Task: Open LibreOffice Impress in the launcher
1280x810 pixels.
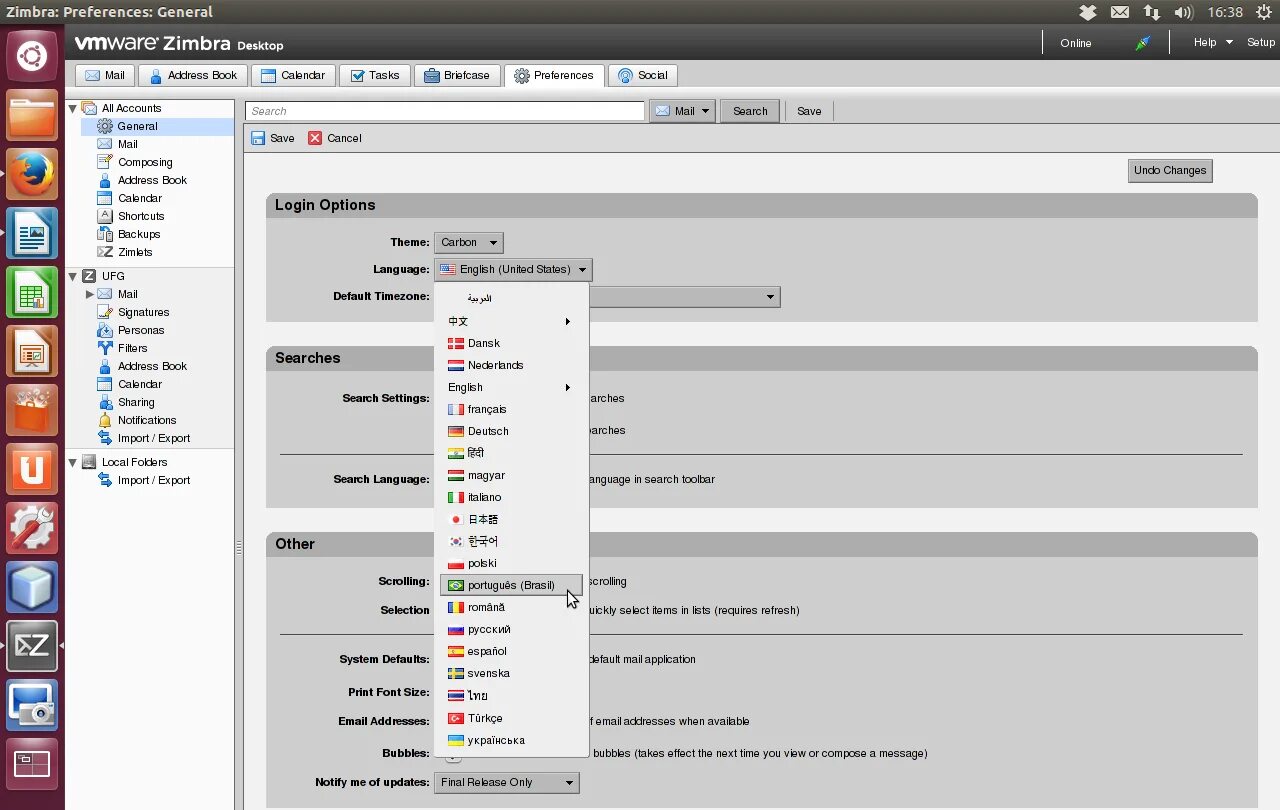Action: tap(32, 351)
